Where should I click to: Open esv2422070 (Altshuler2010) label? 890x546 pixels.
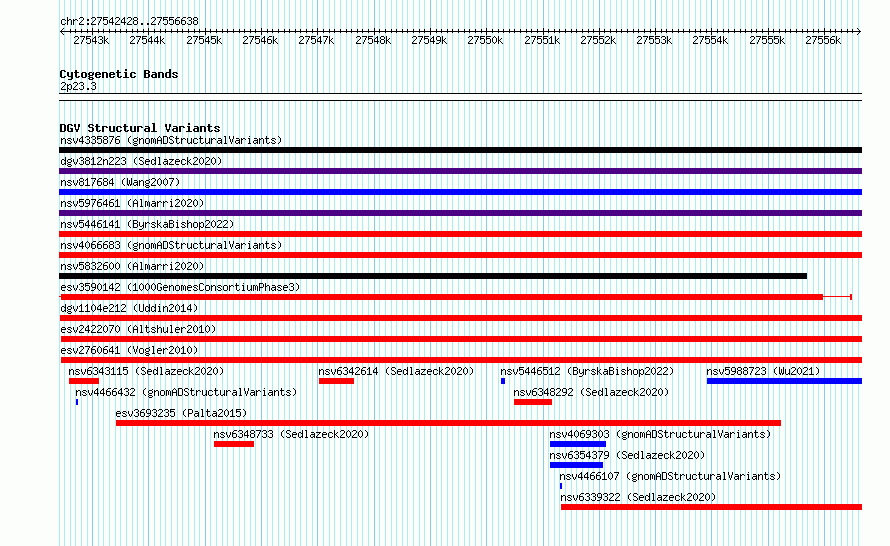(138, 329)
